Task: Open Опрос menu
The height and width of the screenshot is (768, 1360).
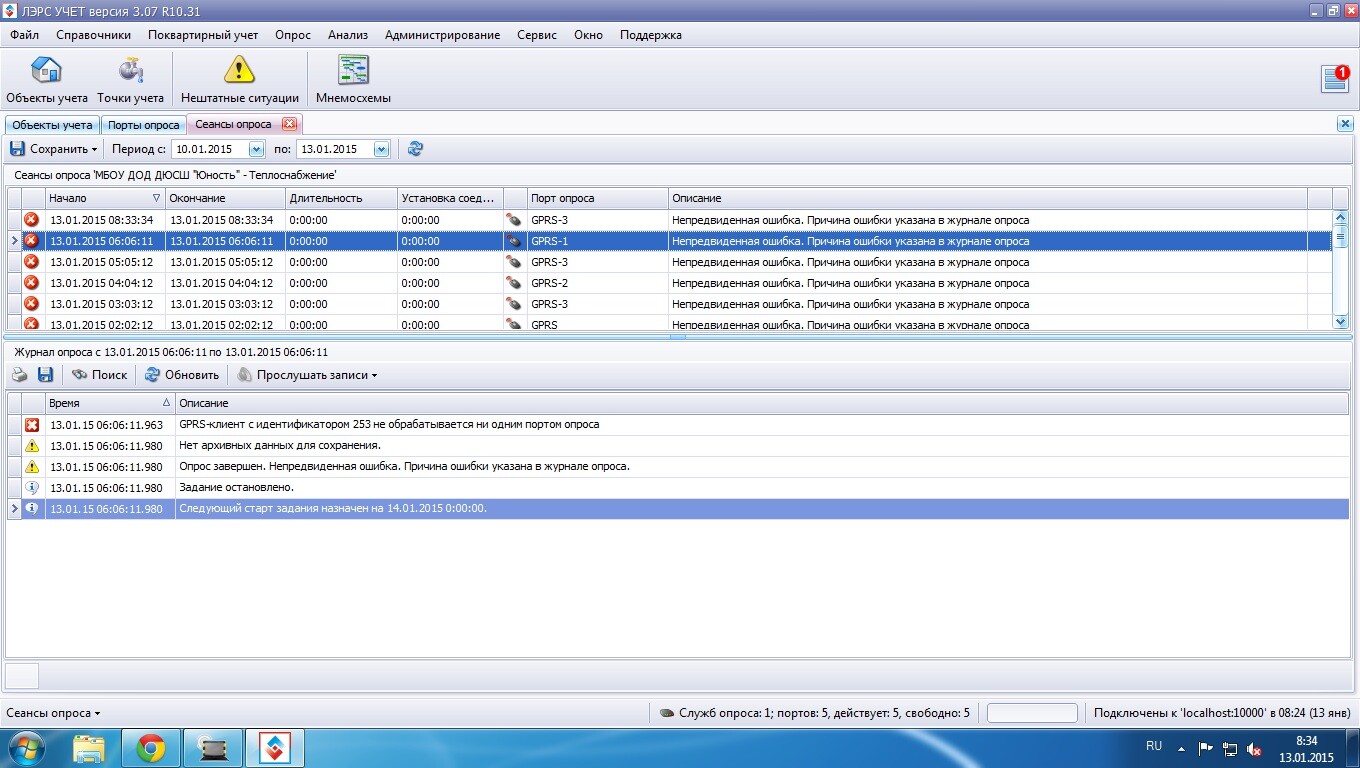Action: click(x=293, y=35)
